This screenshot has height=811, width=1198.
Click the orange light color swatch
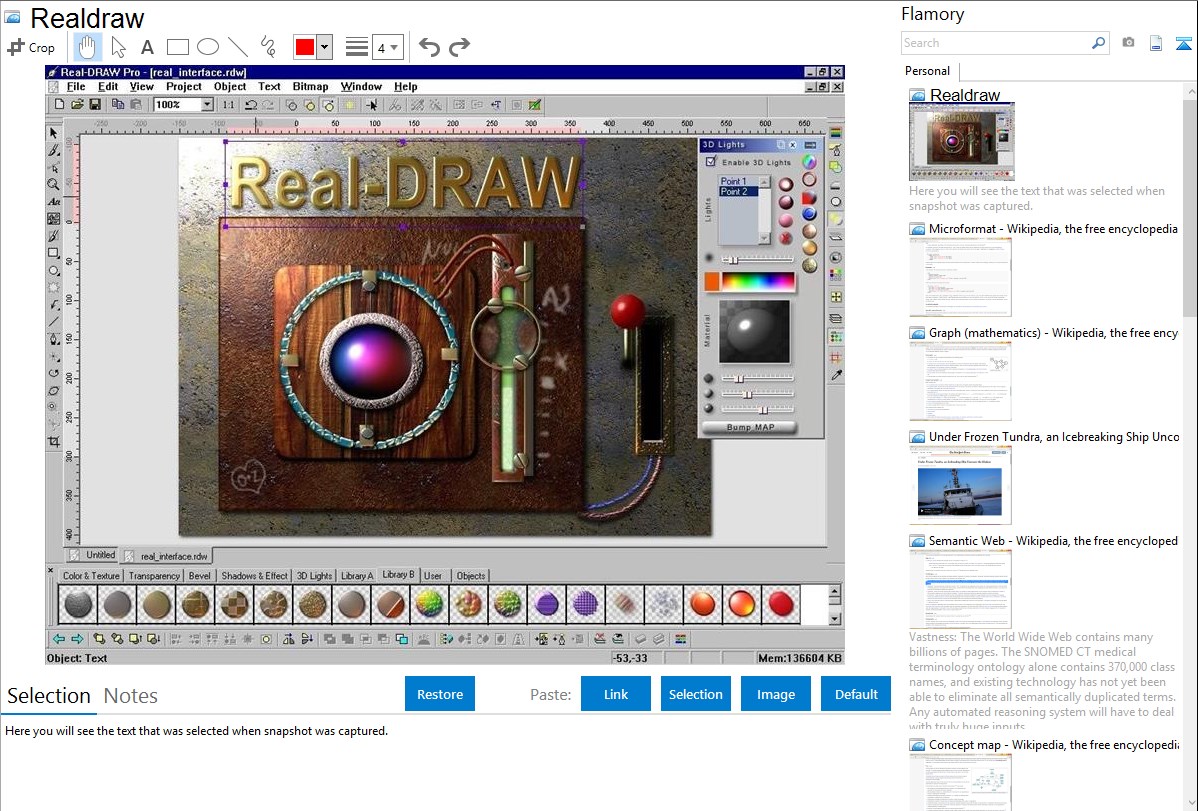click(711, 282)
